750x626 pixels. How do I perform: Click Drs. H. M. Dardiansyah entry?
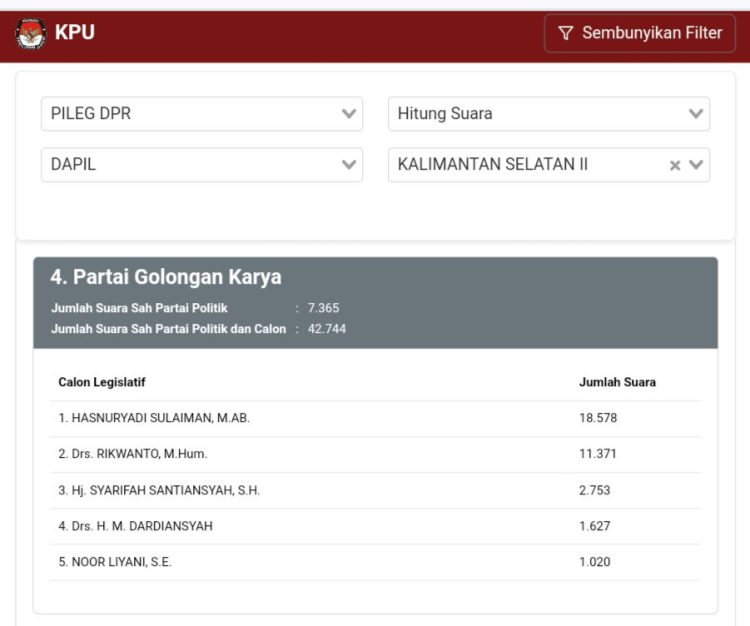(135, 526)
